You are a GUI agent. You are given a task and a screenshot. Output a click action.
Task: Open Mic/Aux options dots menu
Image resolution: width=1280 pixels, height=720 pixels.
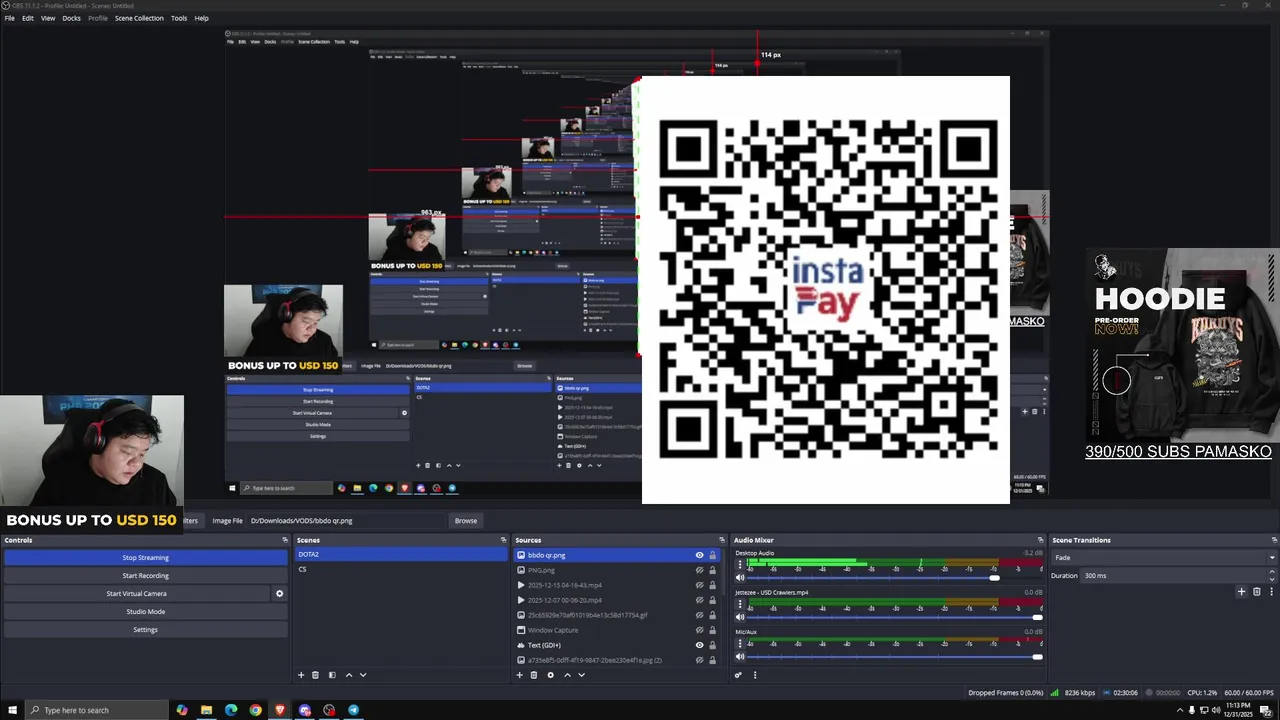(738, 643)
